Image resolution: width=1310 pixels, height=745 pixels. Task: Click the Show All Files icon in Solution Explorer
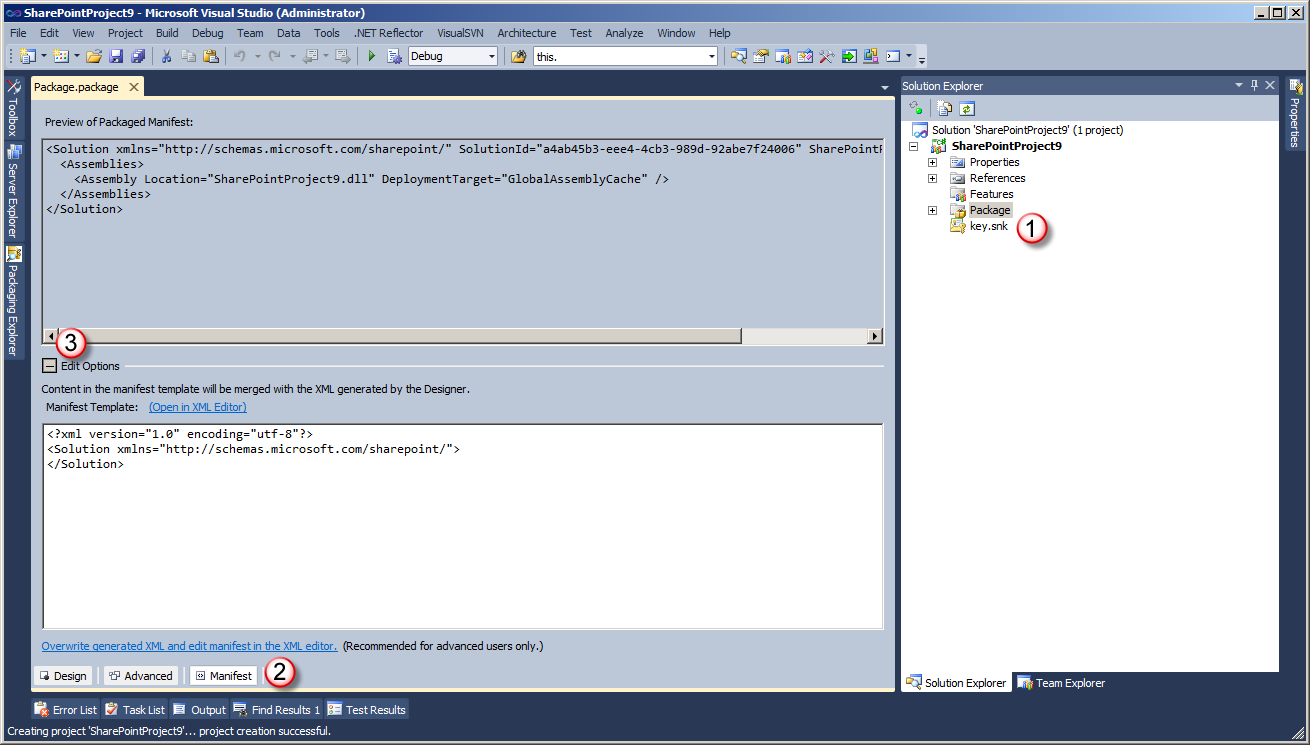(945, 108)
